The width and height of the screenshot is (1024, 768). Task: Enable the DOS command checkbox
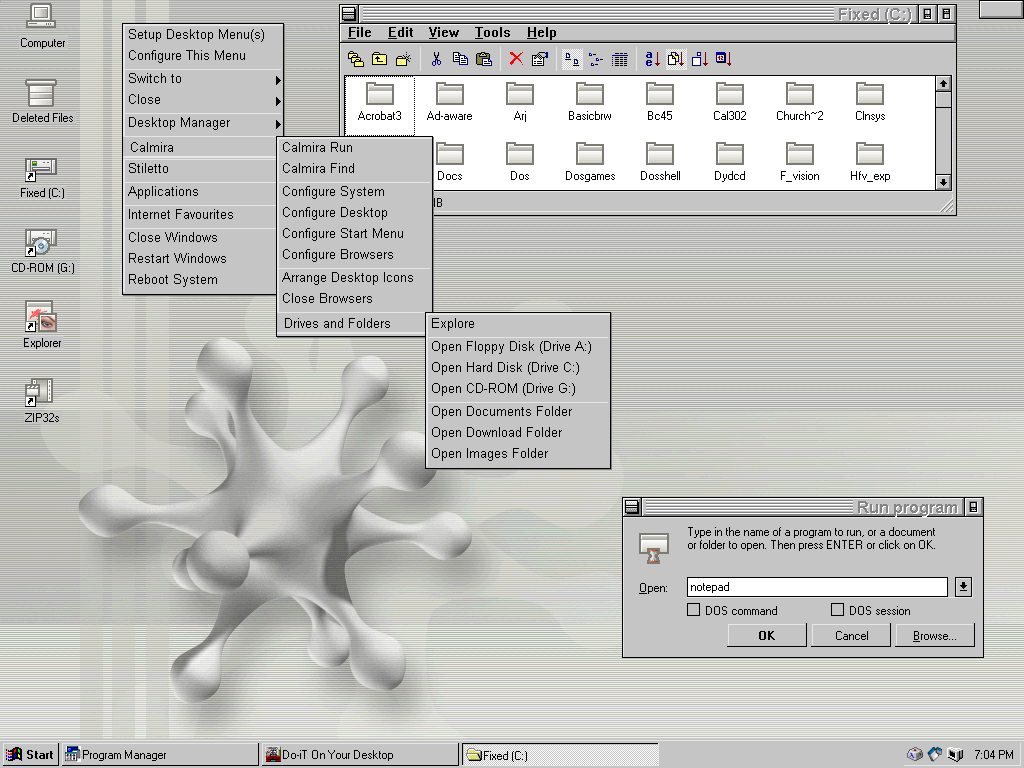[x=694, y=610]
